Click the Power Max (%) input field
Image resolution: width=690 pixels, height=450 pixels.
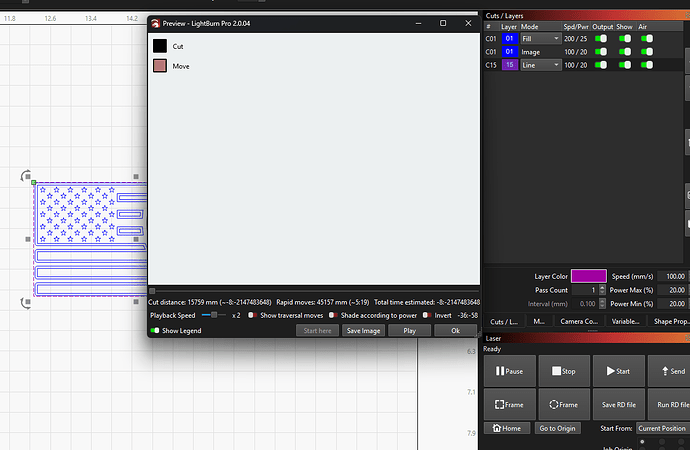[673, 290]
